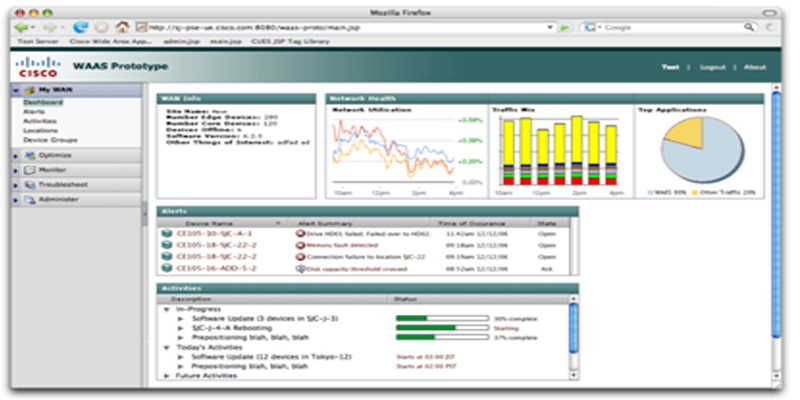The width and height of the screenshot is (800, 400).
Task: Click the Optimize section icon
Action: tap(30, 155)
